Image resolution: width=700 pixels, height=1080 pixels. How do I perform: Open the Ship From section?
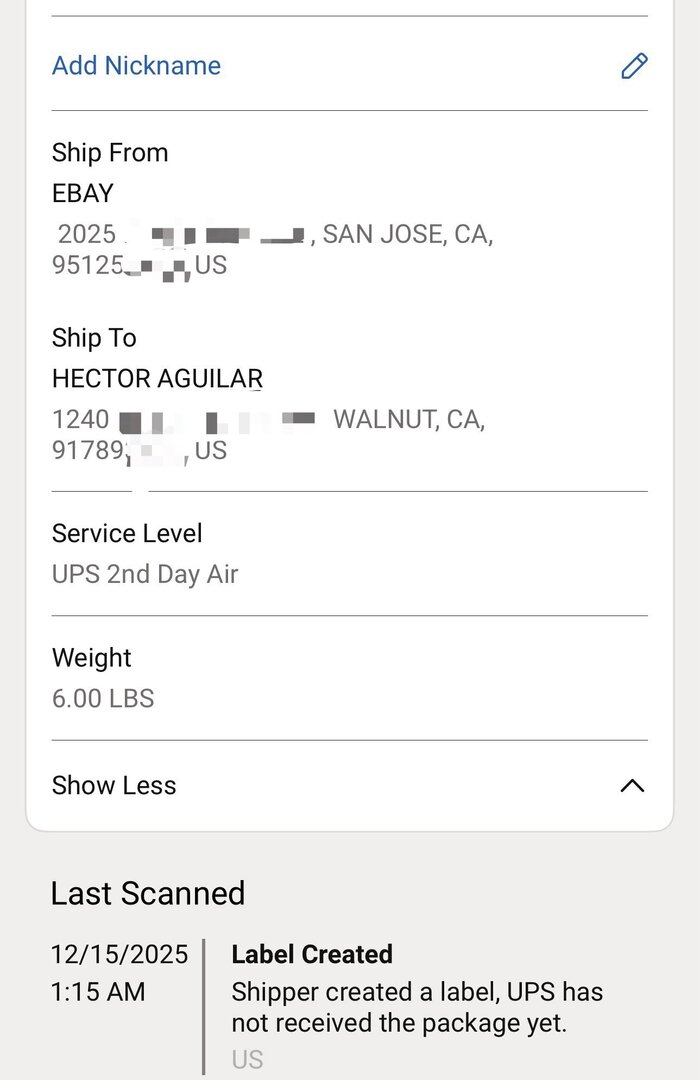110,153
